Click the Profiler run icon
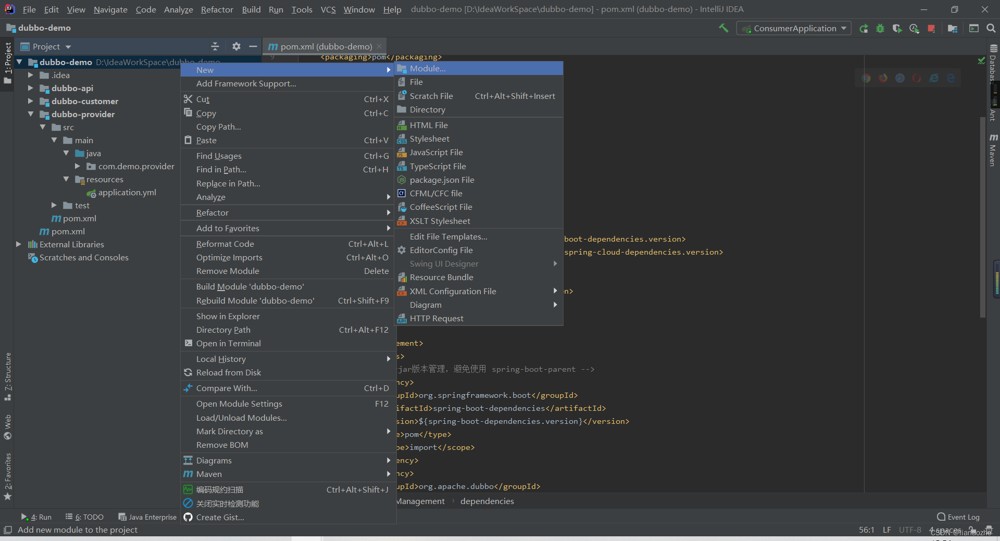This screenshot has height=541, width=1000. pos(914,28)
